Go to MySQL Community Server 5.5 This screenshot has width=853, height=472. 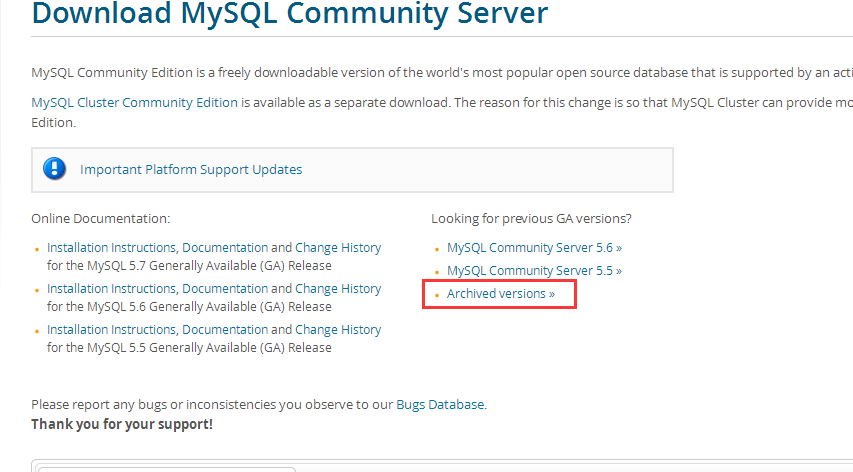pos(534,271)
